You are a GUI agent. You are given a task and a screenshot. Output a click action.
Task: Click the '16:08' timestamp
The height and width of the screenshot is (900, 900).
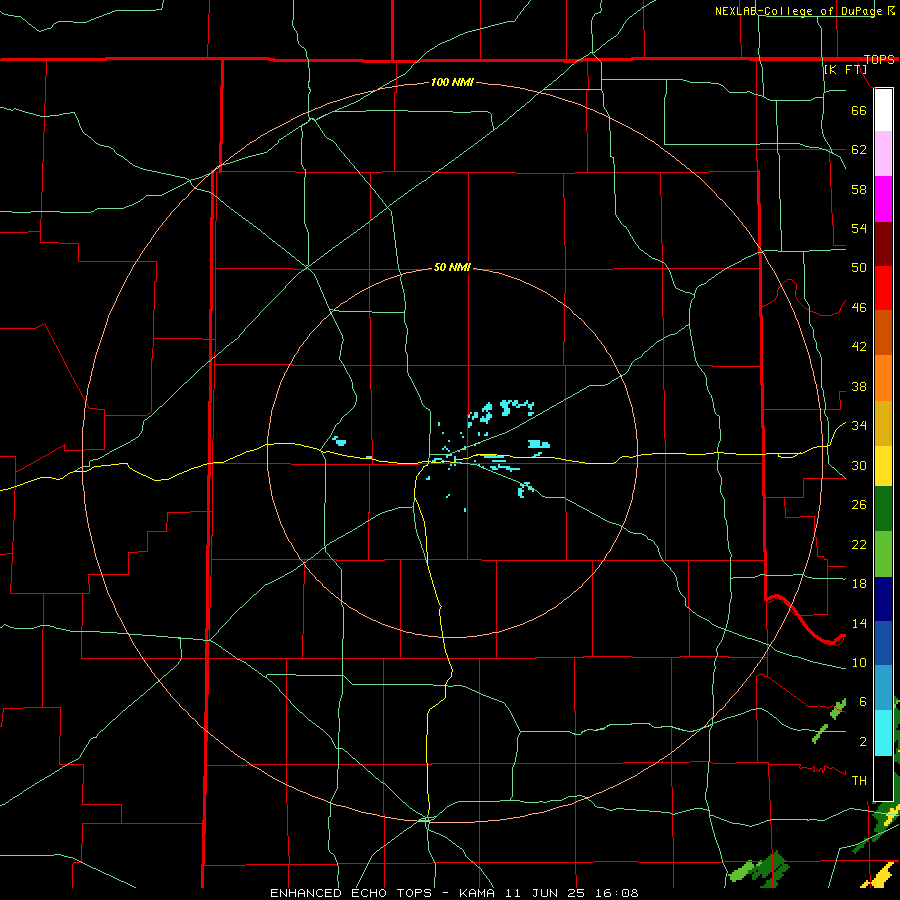click(x=616, y=893)
